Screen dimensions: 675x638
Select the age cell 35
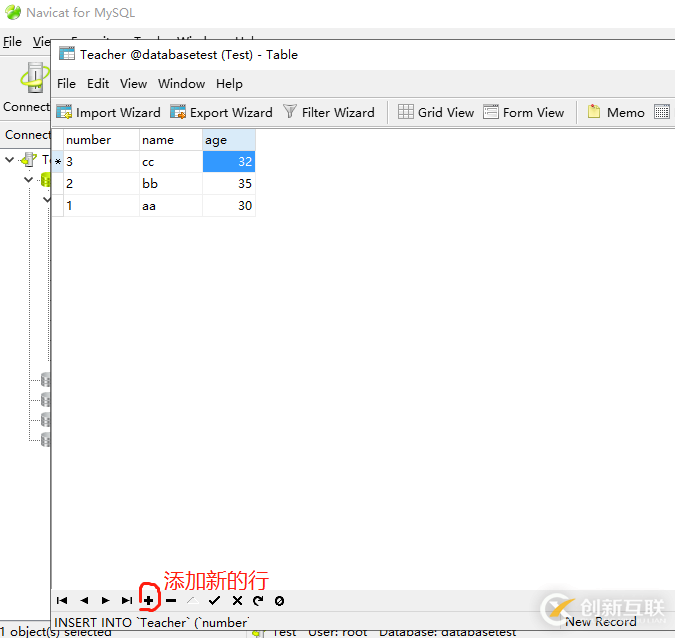[229, 184]
